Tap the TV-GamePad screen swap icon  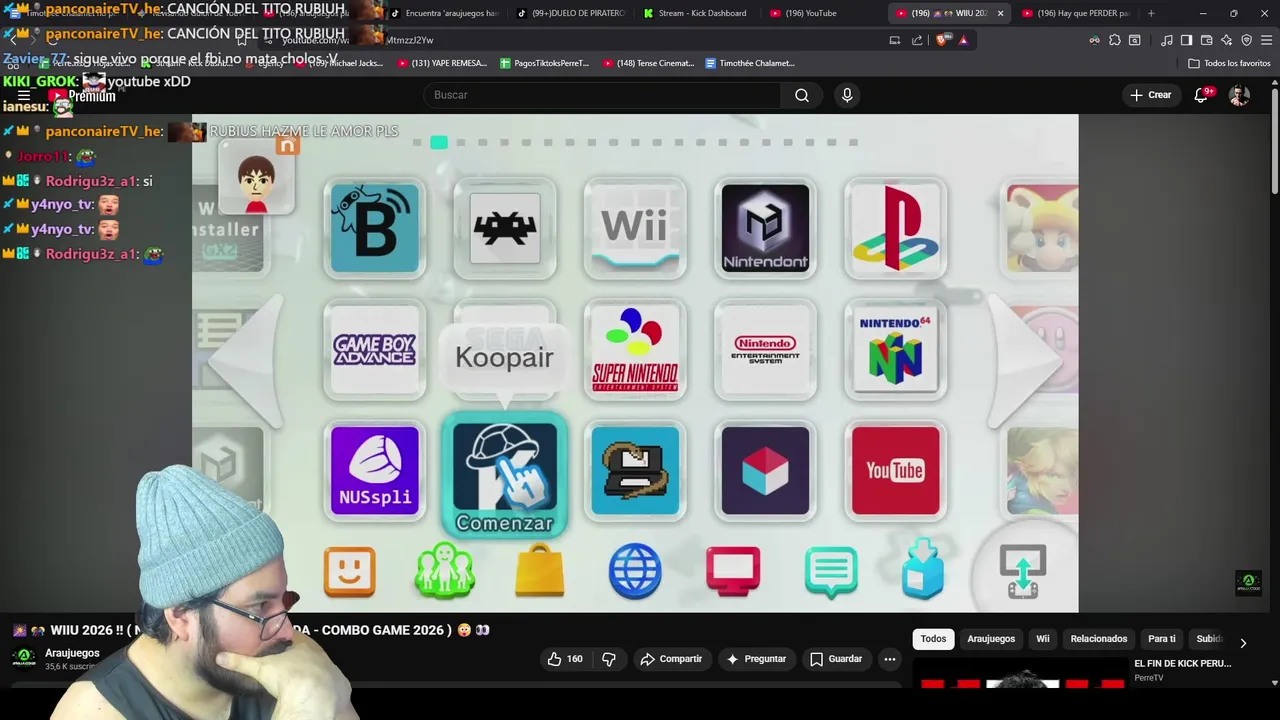pyautogui.click(x=1022, y=572)
